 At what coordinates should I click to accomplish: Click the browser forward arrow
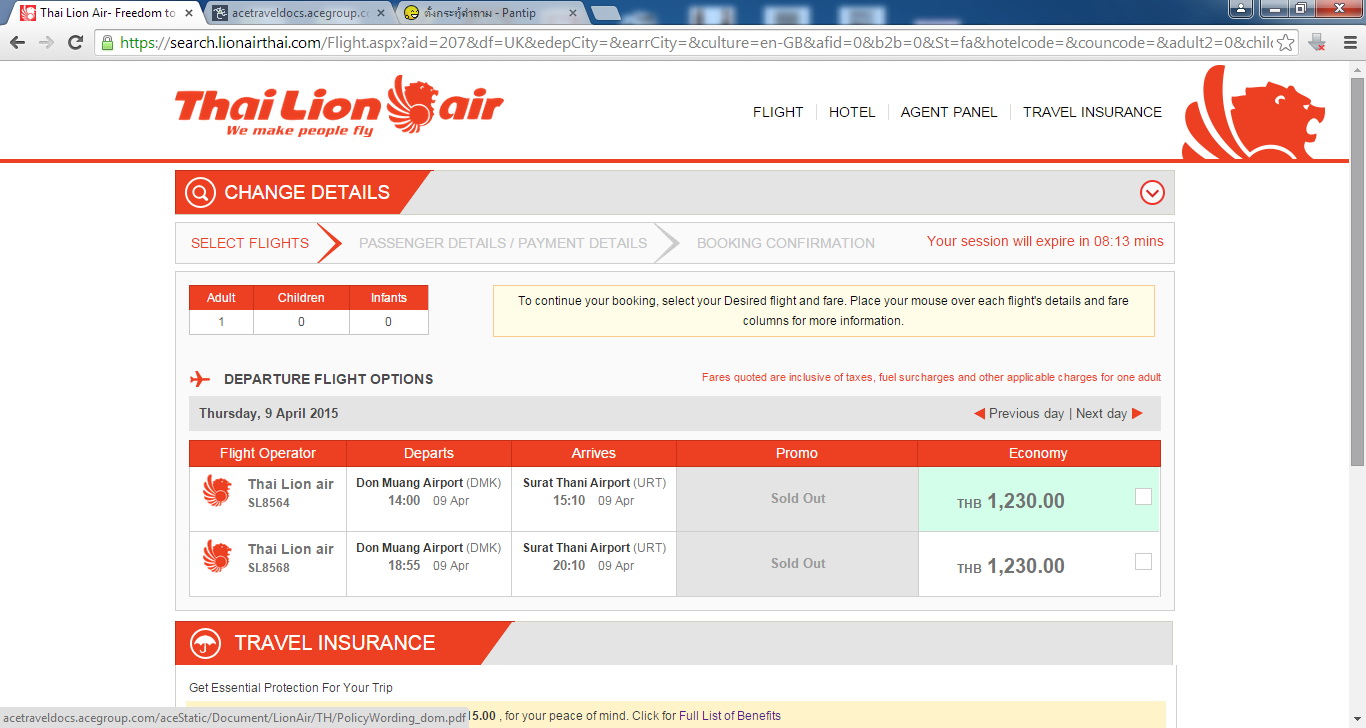click(x=46, y=42)
